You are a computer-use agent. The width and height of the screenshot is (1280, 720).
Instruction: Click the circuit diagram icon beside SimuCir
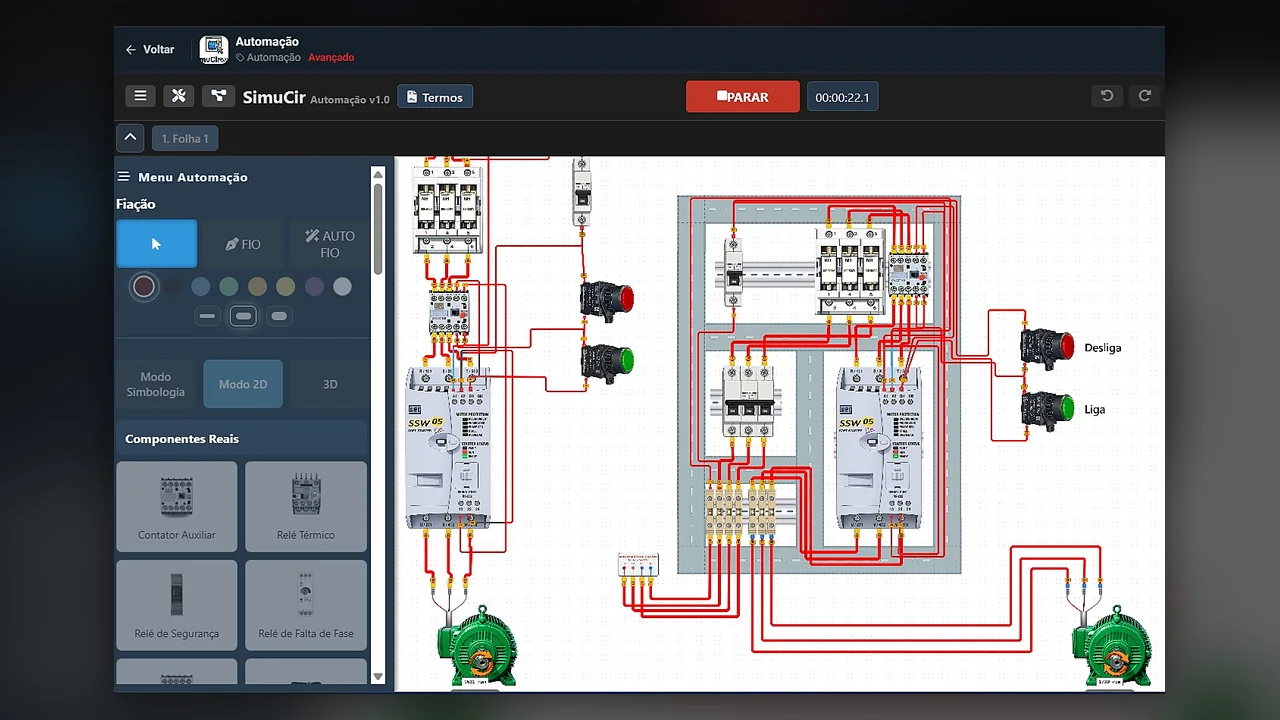tap(218, 96)
